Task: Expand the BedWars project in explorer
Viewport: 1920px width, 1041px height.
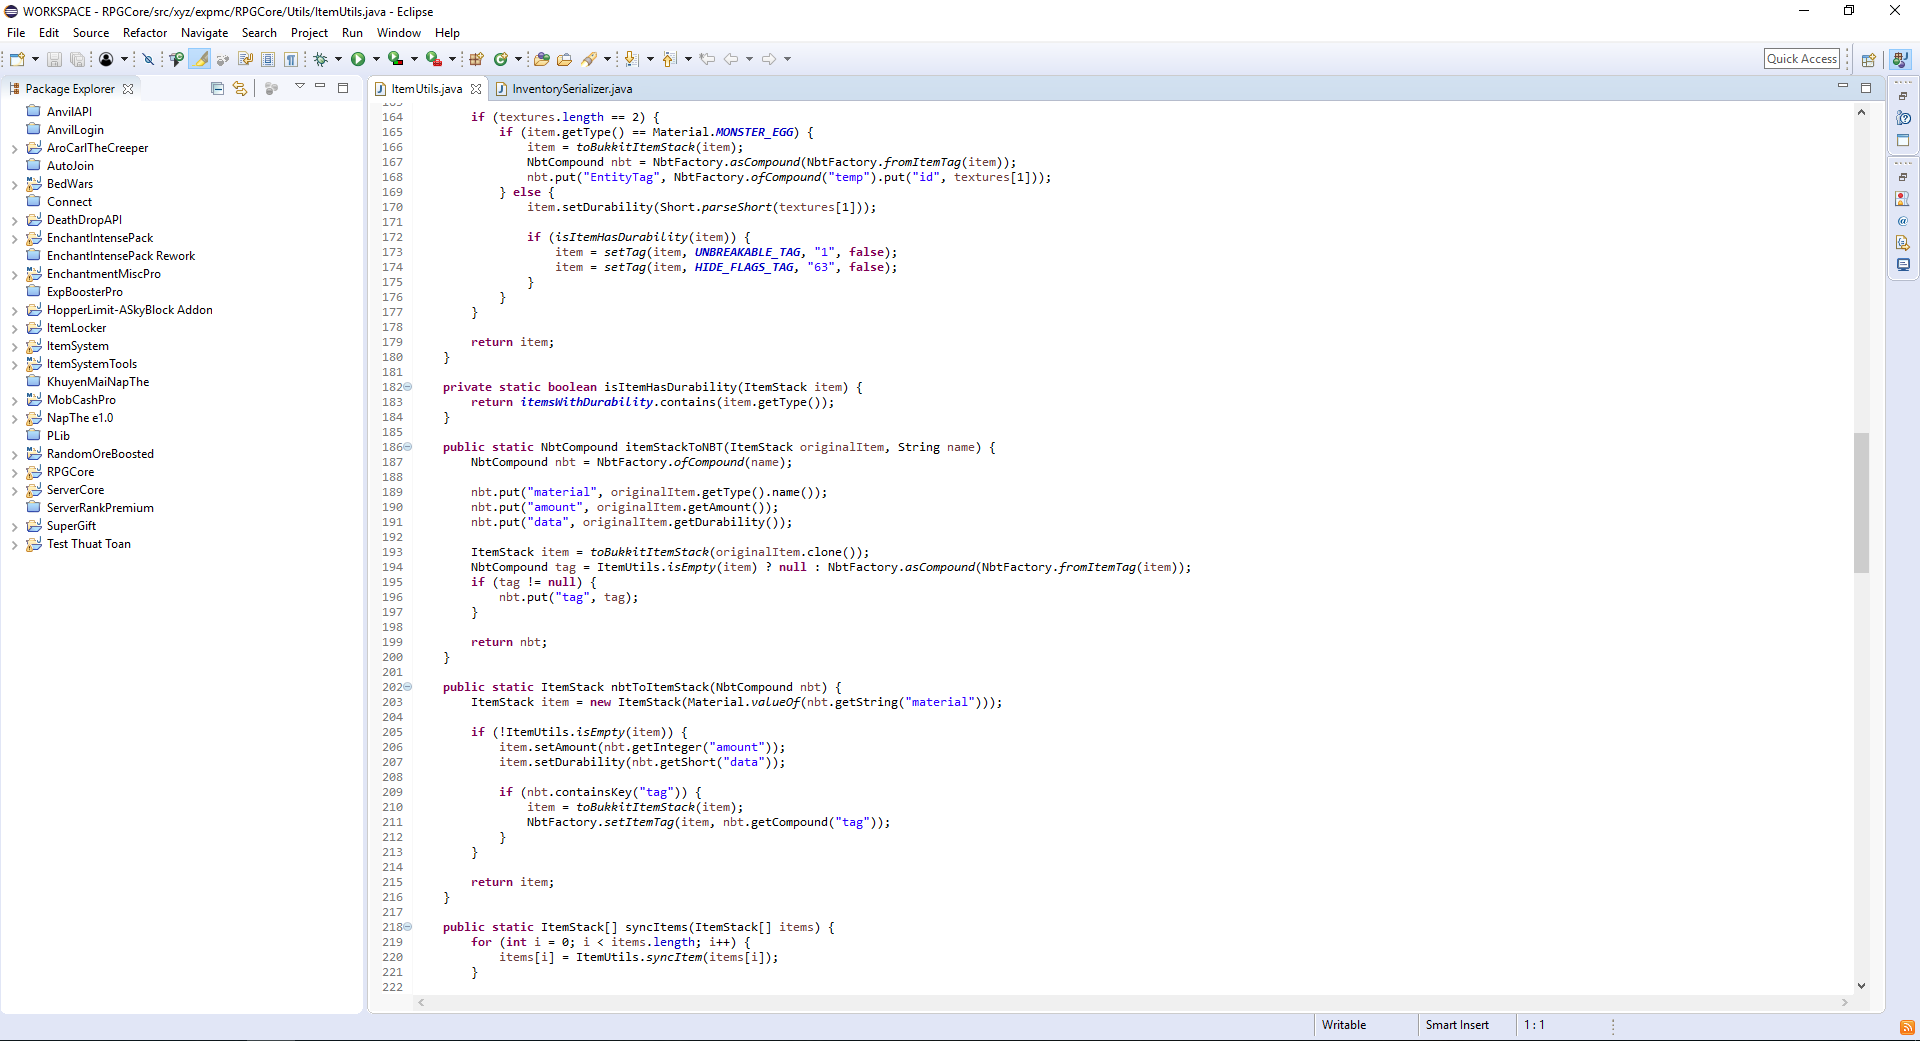Action: [14, 184]
